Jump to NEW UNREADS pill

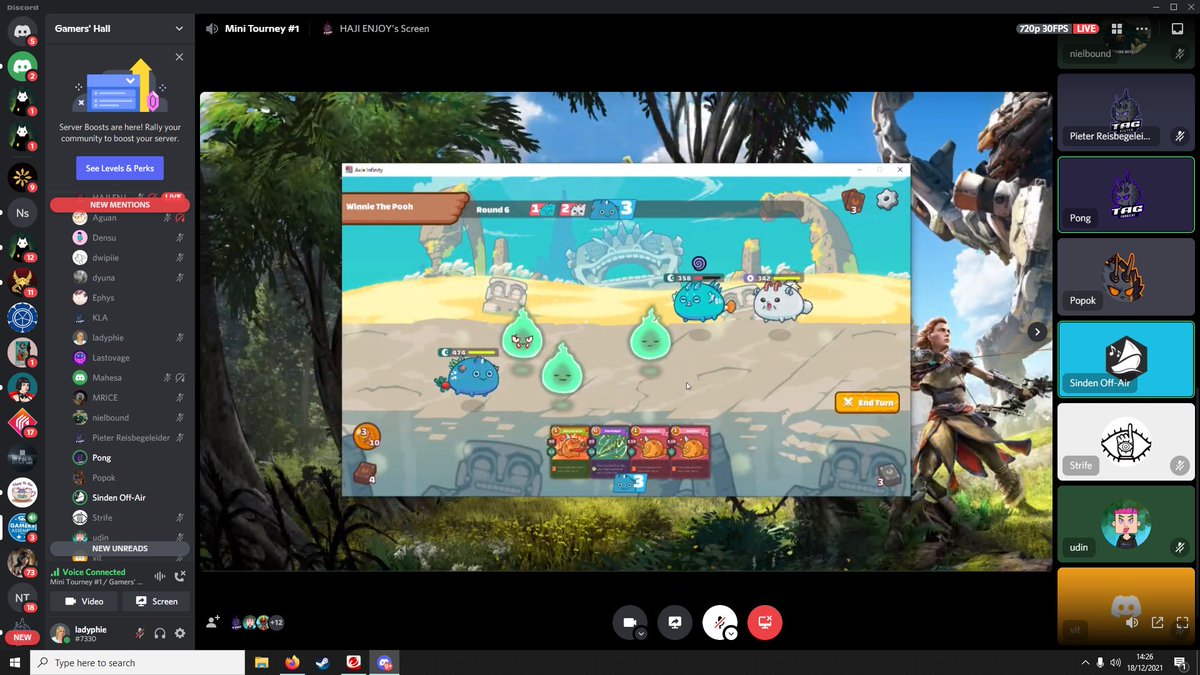[x=120, y=548]
